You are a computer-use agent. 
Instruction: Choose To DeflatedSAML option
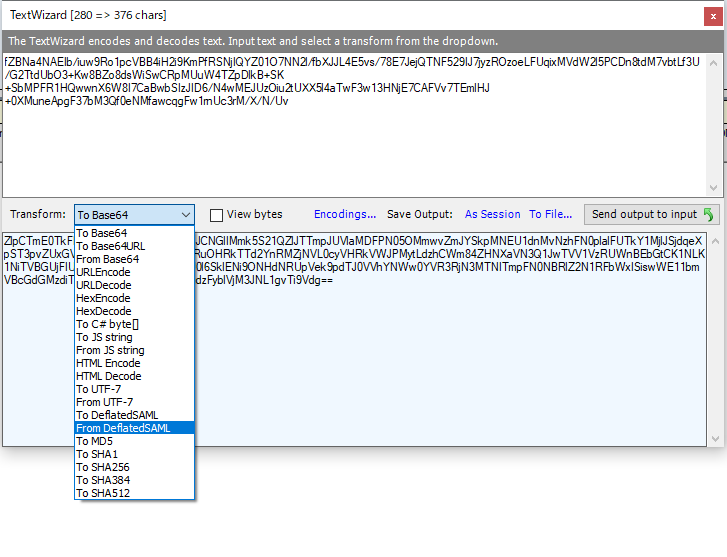pos(134,415)
